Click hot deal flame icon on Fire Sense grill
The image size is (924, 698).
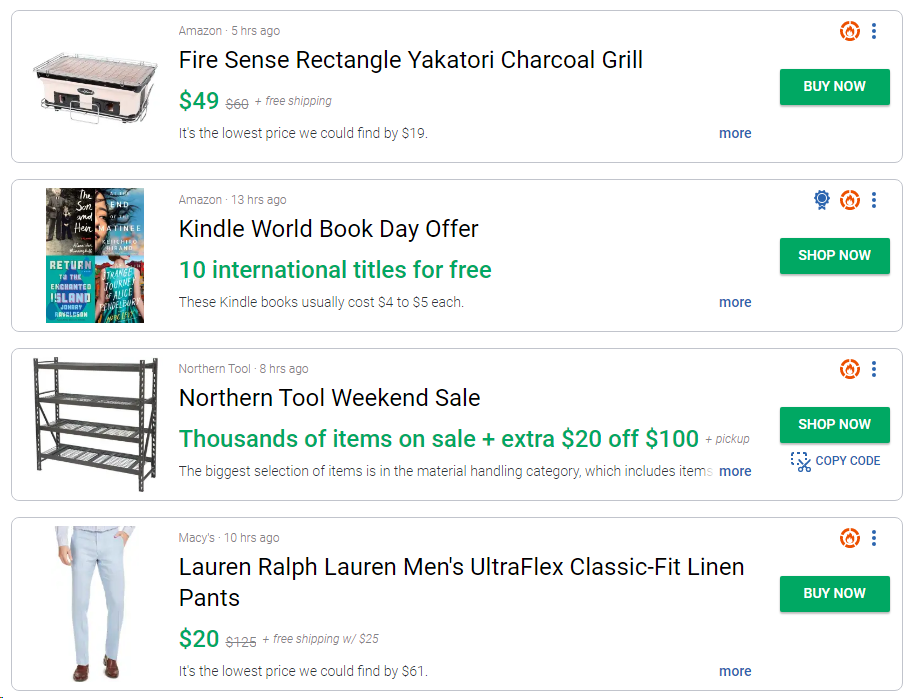click(850, 32)
